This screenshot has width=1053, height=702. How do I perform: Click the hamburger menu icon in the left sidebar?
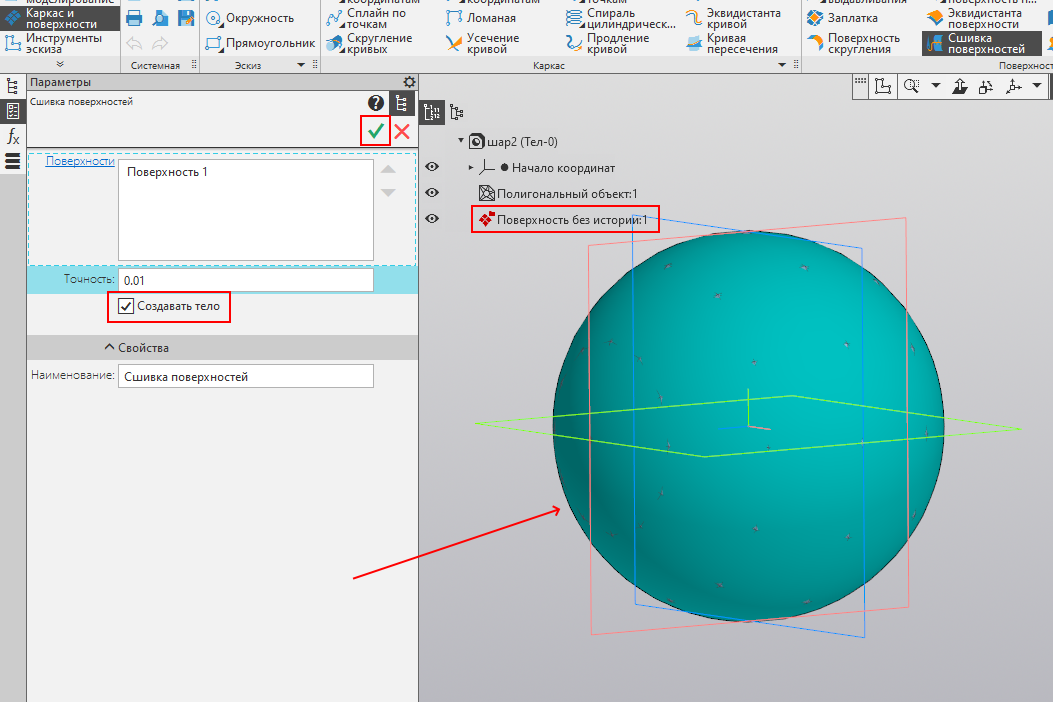click(x=12, y=161)
